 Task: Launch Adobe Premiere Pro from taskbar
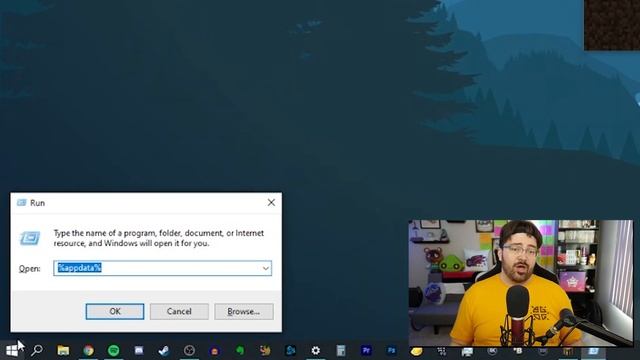click(366, 350)
